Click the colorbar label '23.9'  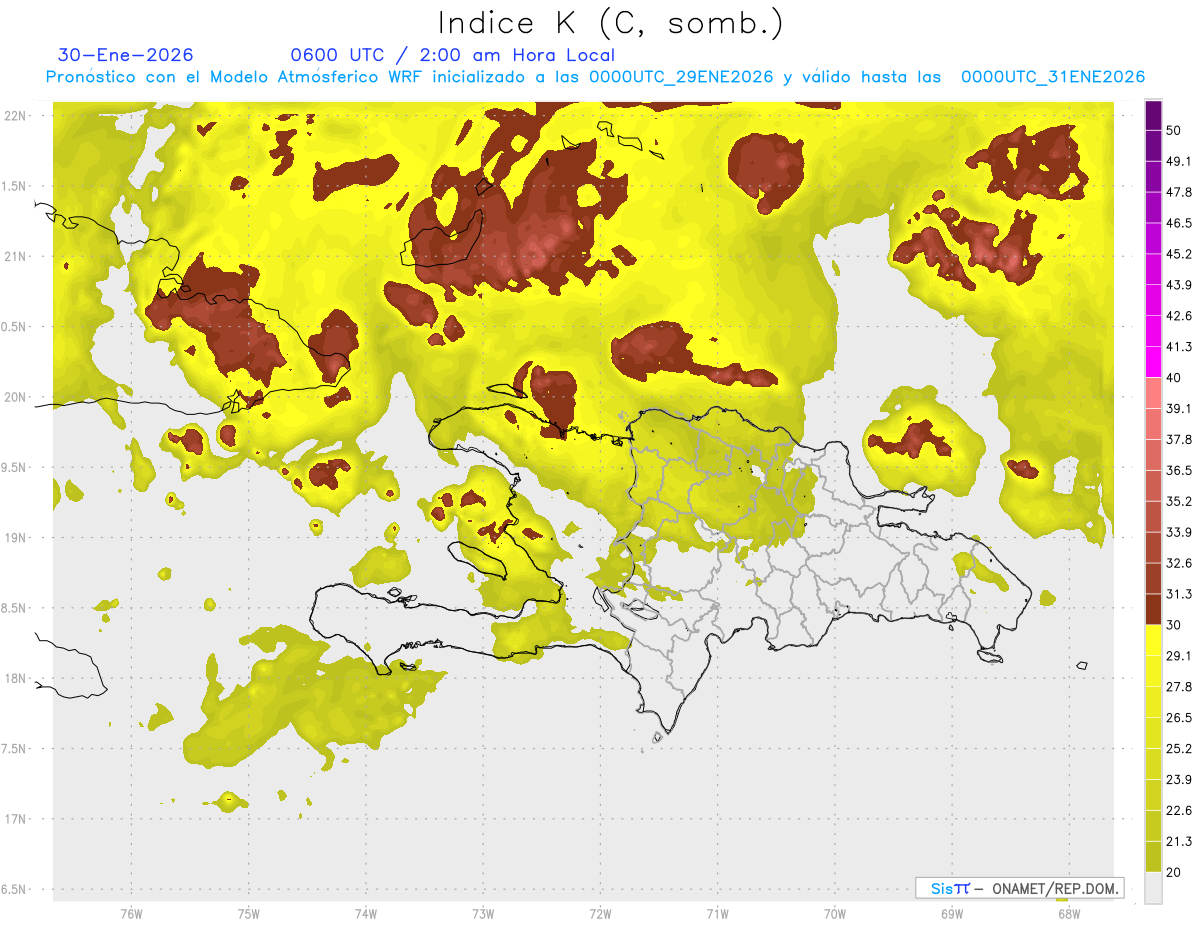(x=1179, y=779)
